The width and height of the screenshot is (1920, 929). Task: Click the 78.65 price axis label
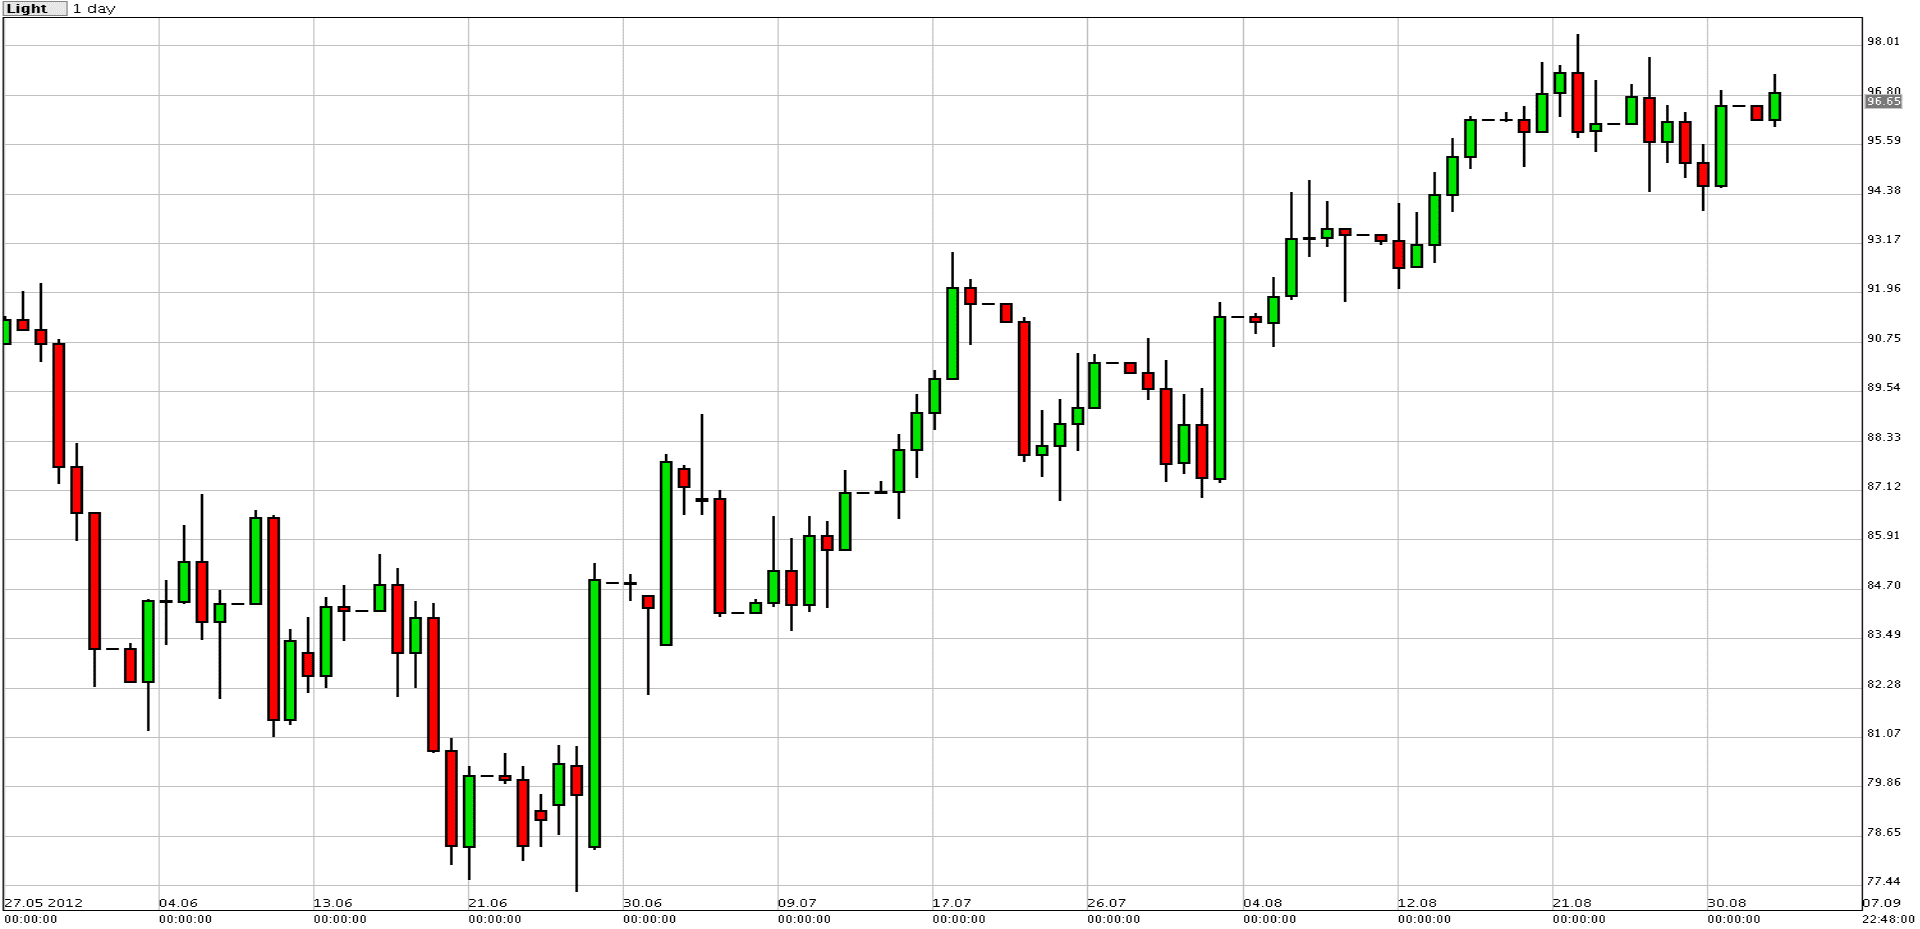pos(1883,832)
